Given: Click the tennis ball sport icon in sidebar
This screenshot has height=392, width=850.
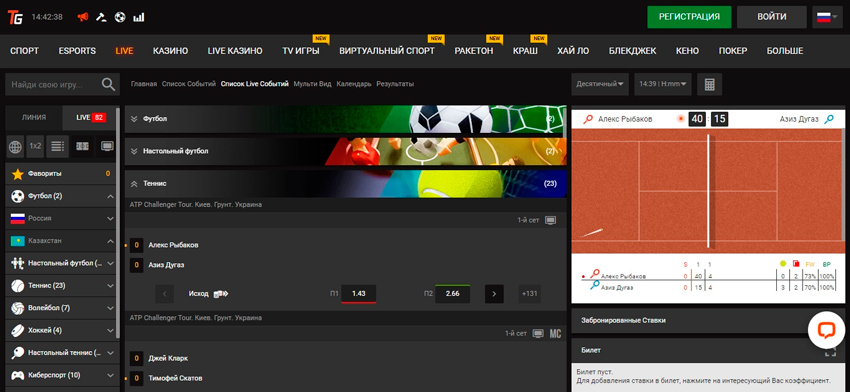Looking at the screenshot, I should (x=18, y=285).
